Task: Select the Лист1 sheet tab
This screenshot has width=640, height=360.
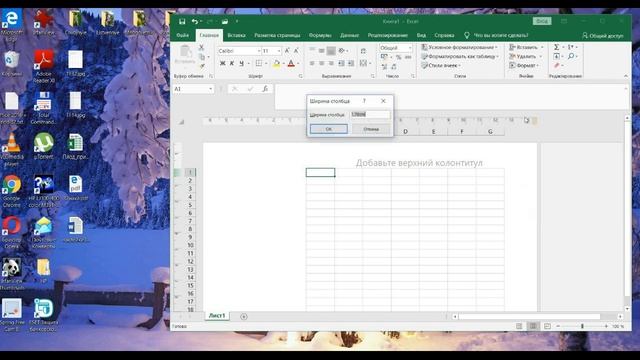Action: (x=217, y=316)
